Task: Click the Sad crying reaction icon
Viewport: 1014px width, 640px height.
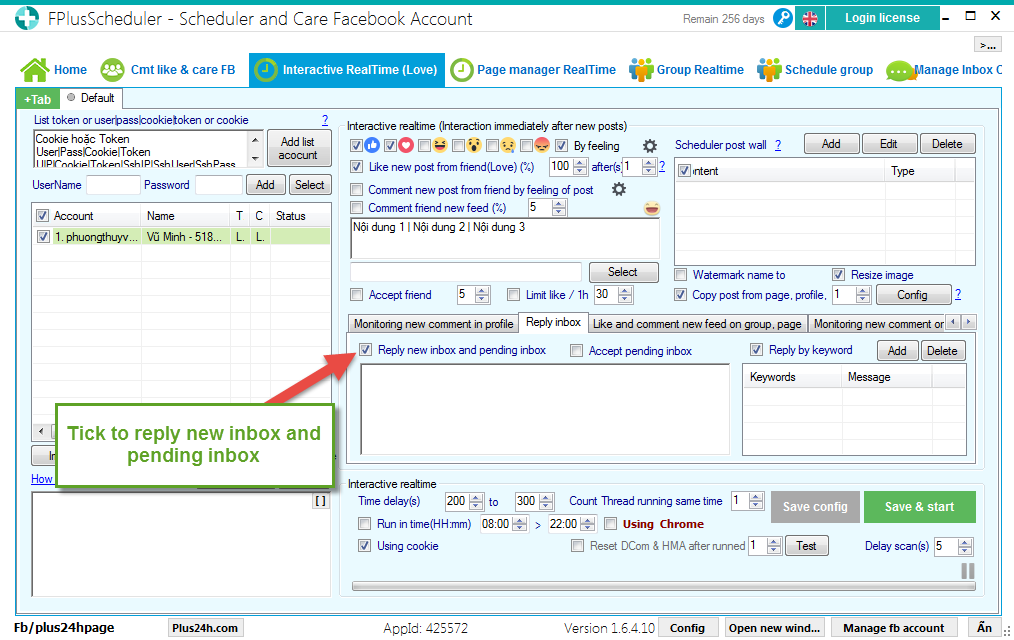Action: (x=508, y=145)
